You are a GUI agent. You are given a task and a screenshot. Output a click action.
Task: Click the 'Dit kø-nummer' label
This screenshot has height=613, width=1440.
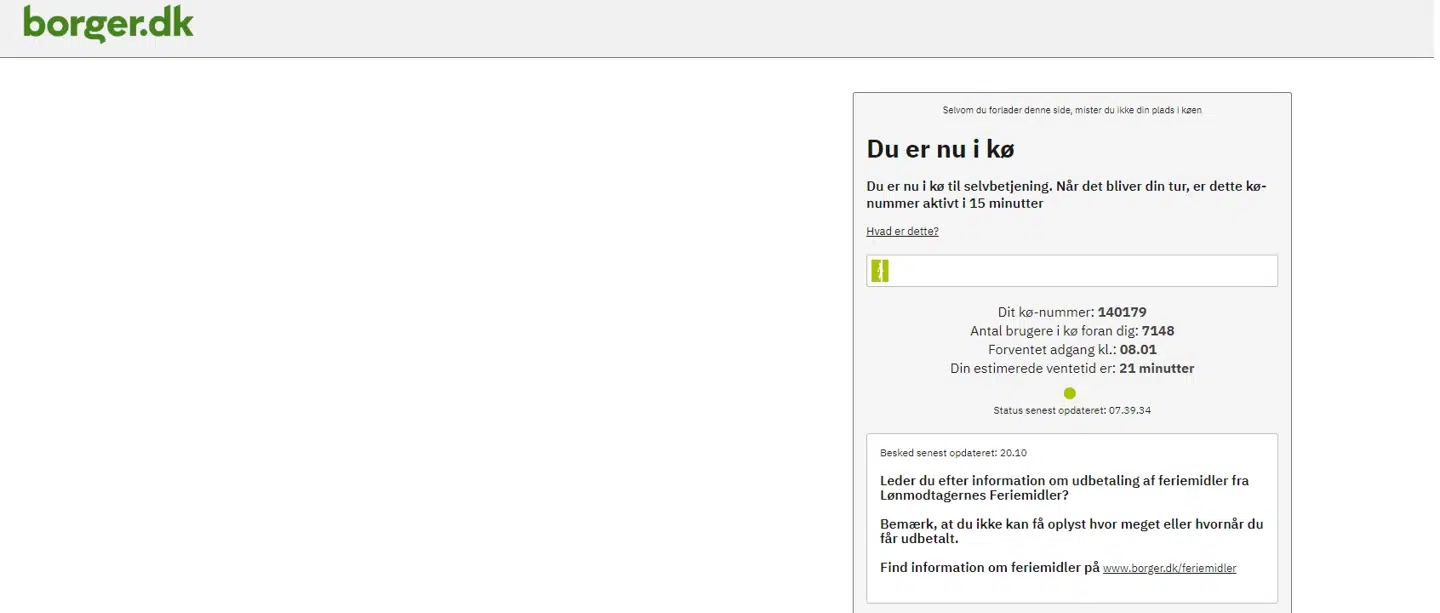[1046, 312]
